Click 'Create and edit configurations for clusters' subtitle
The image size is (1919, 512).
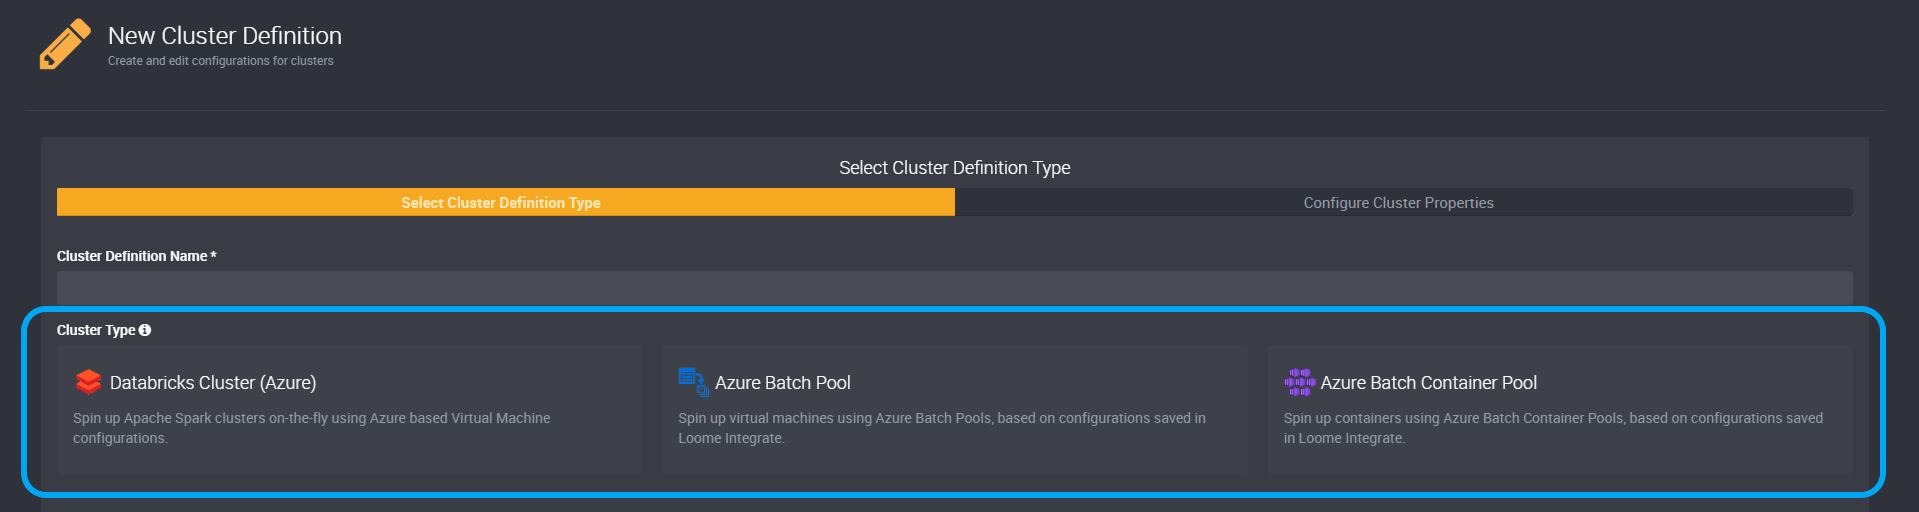pyautogui.click(x=221, y=61)
